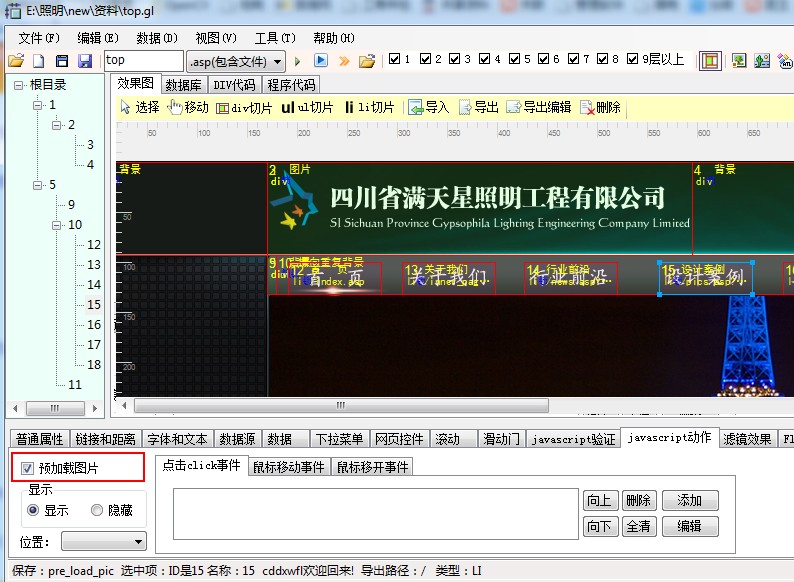The height and width of the screenshot is (582, 794).
Task: Toggle layer 3 checkbox
Action: click(x=455, y=59)
